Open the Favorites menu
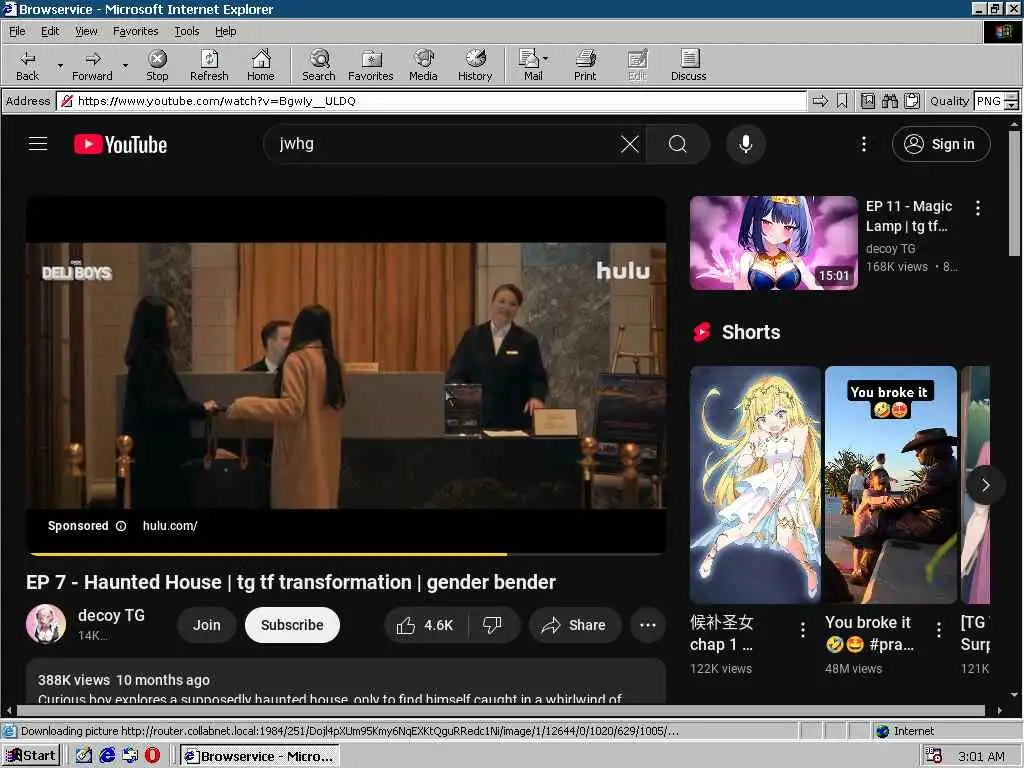This screenshot has width=1024, height=768. [x=135, y=31]
